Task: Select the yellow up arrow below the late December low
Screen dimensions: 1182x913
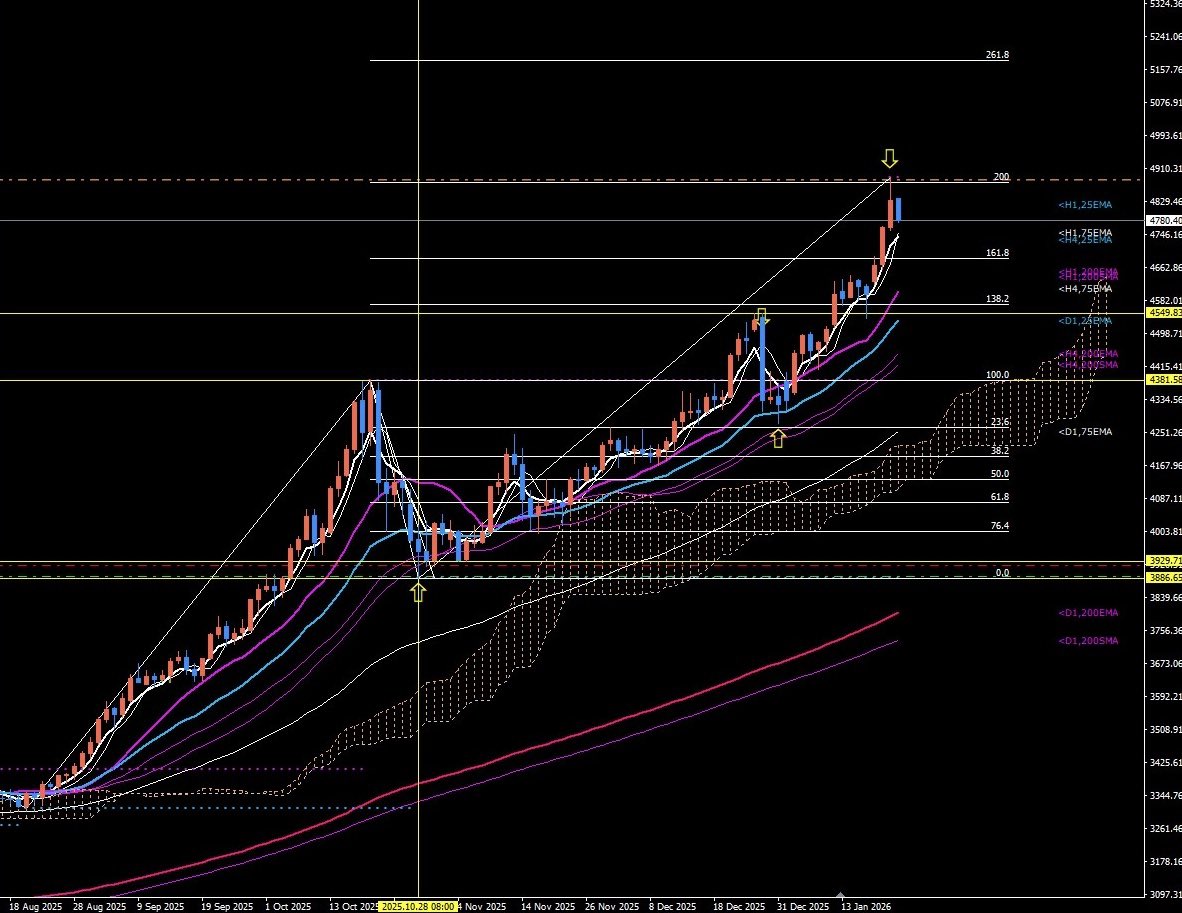Action: 778,438
